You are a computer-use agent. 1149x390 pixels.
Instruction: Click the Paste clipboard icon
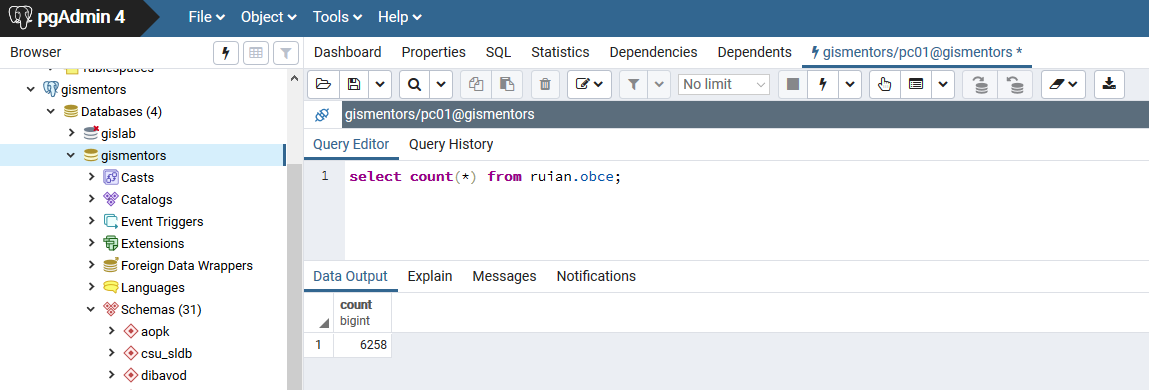[x=506, y=84]
